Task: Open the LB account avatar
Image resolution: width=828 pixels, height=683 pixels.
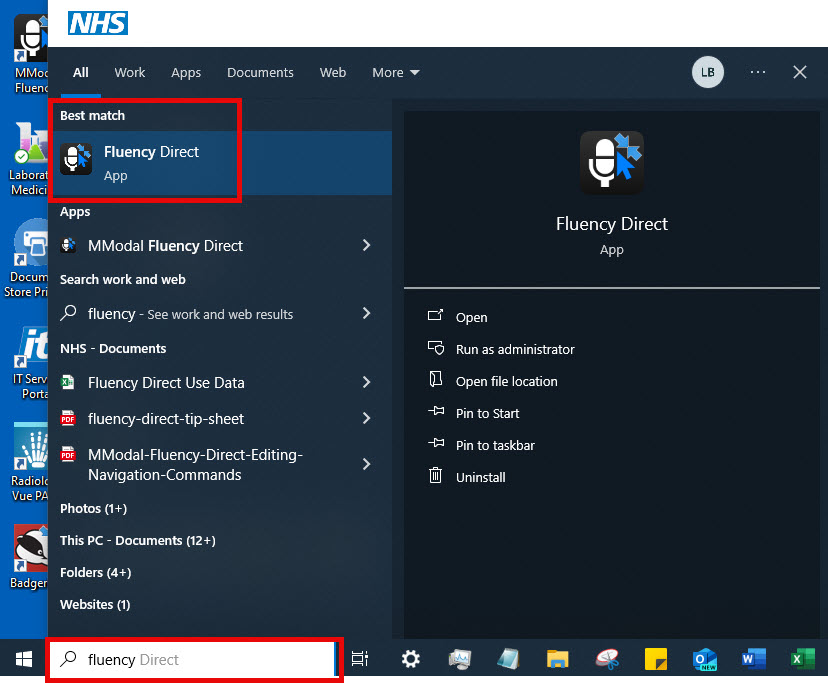Action: pyautogui.click(x=708, y=72)
